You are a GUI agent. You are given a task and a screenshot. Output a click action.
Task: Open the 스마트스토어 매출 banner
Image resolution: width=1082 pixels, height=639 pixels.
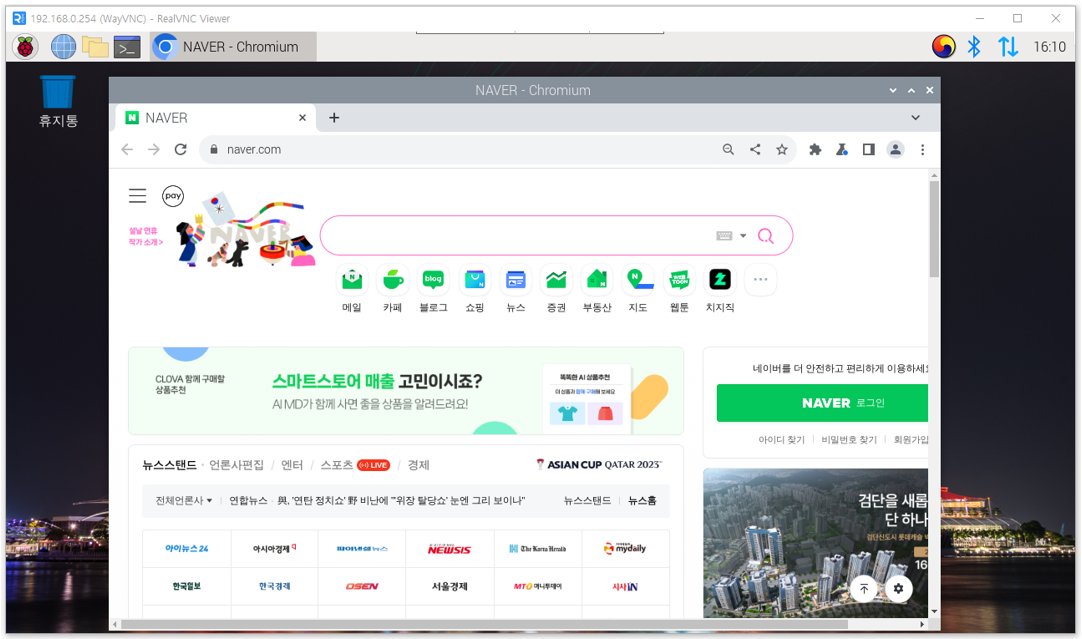coord(406,391)
